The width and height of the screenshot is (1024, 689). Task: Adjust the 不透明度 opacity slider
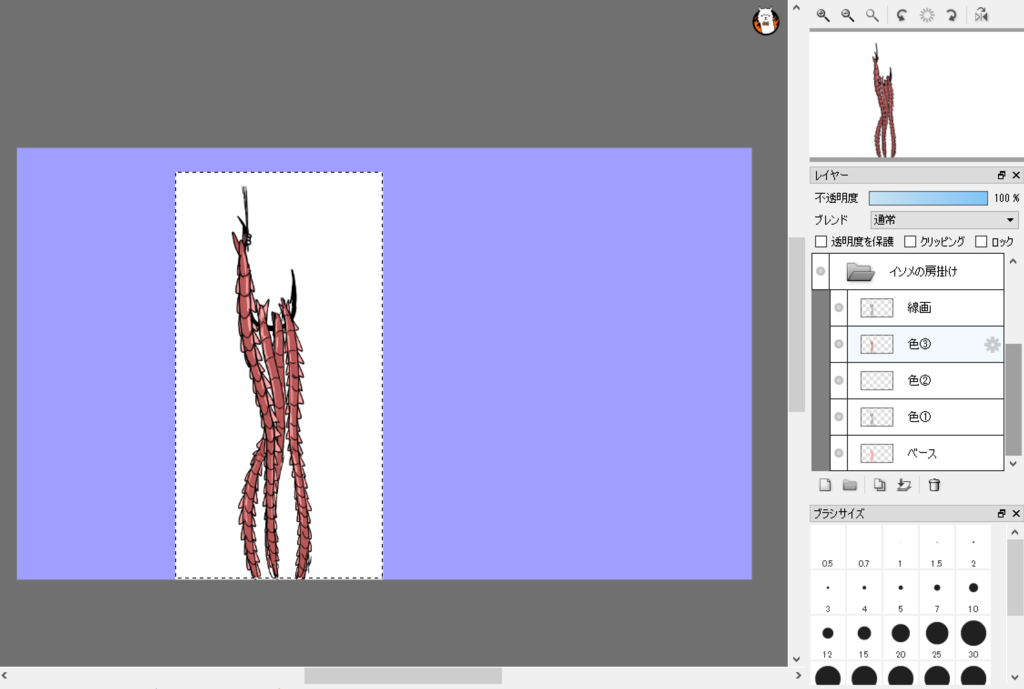[x=927, y=198]
